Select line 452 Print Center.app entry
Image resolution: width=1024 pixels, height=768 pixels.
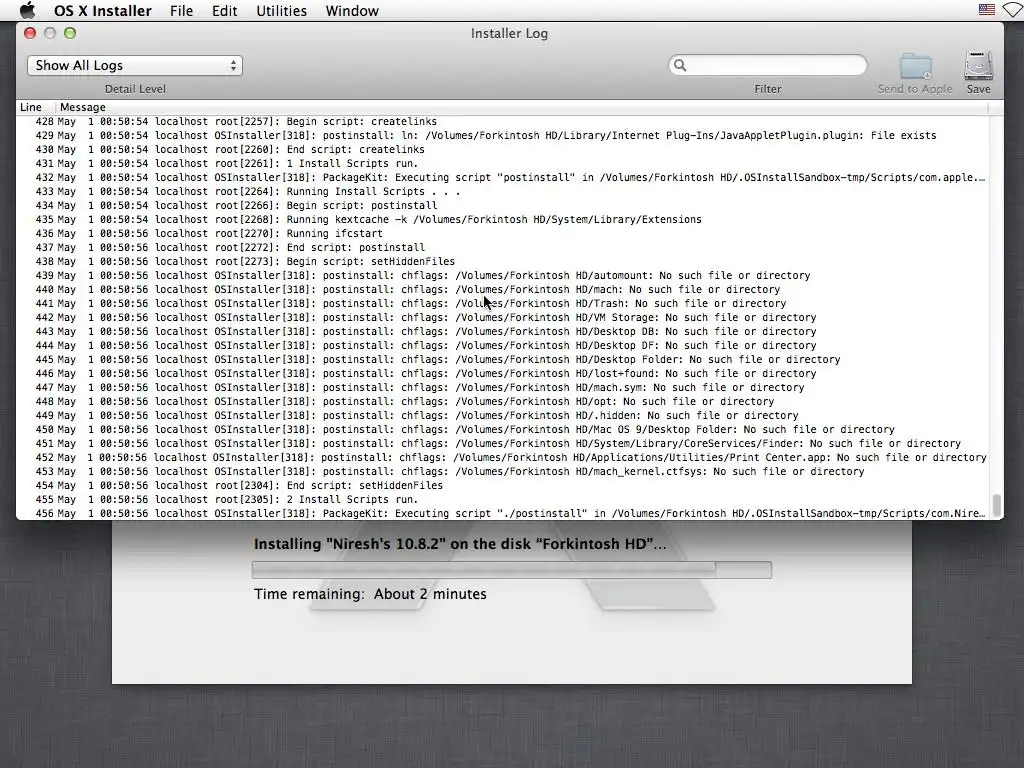tap(503, 458)
